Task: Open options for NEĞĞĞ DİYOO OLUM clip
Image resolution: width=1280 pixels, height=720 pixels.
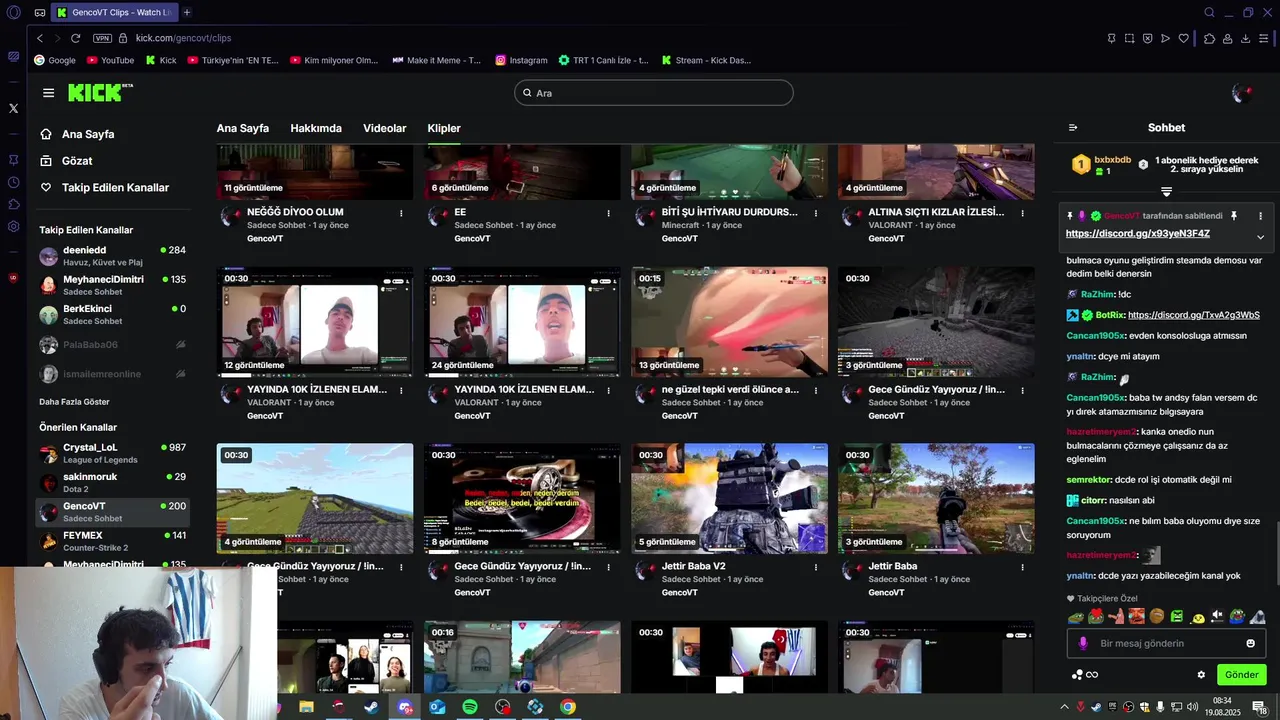Action: (401, 213)
